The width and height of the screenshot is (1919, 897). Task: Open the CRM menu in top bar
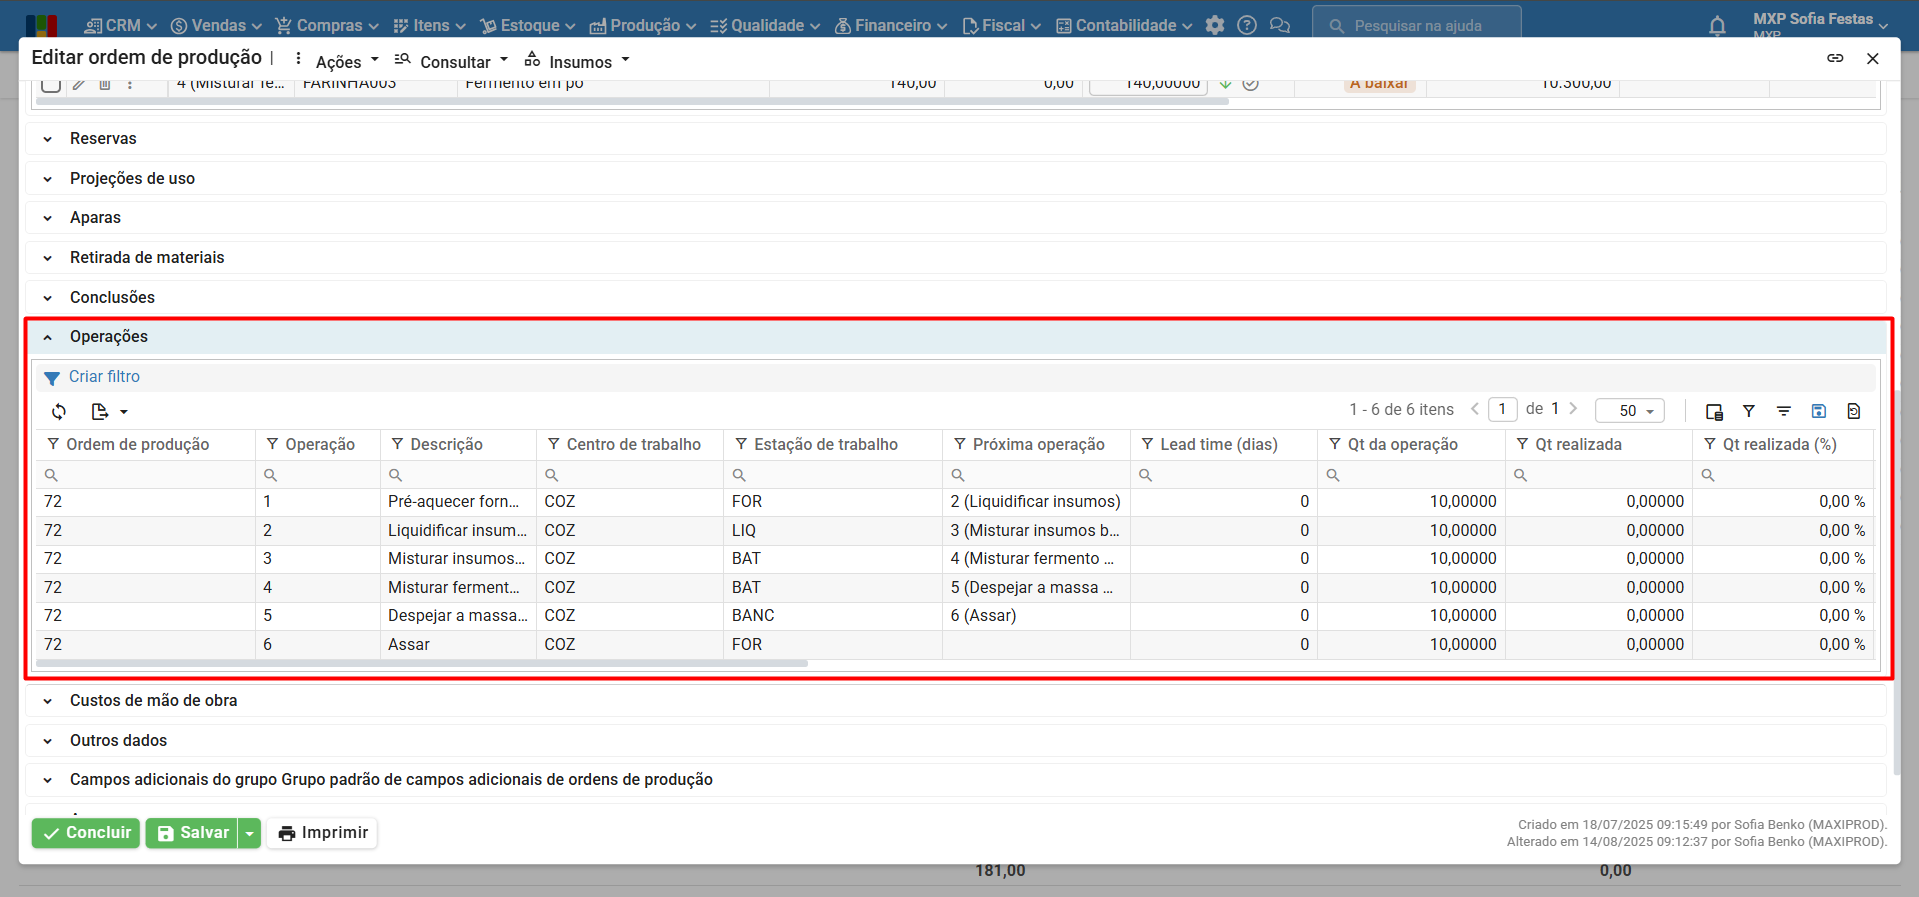[x=121, y=26]
